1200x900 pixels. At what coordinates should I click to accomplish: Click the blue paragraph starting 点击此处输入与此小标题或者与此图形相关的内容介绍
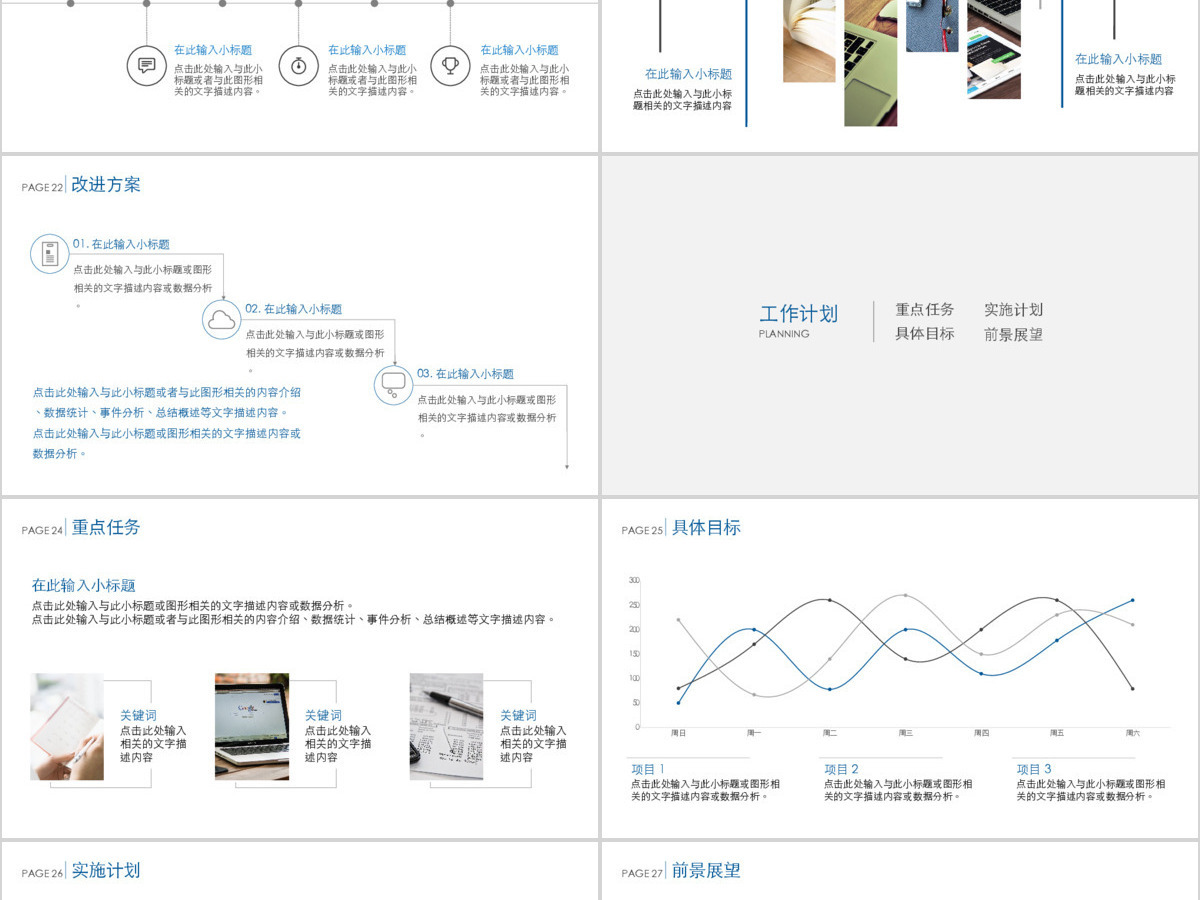[167, 402]
